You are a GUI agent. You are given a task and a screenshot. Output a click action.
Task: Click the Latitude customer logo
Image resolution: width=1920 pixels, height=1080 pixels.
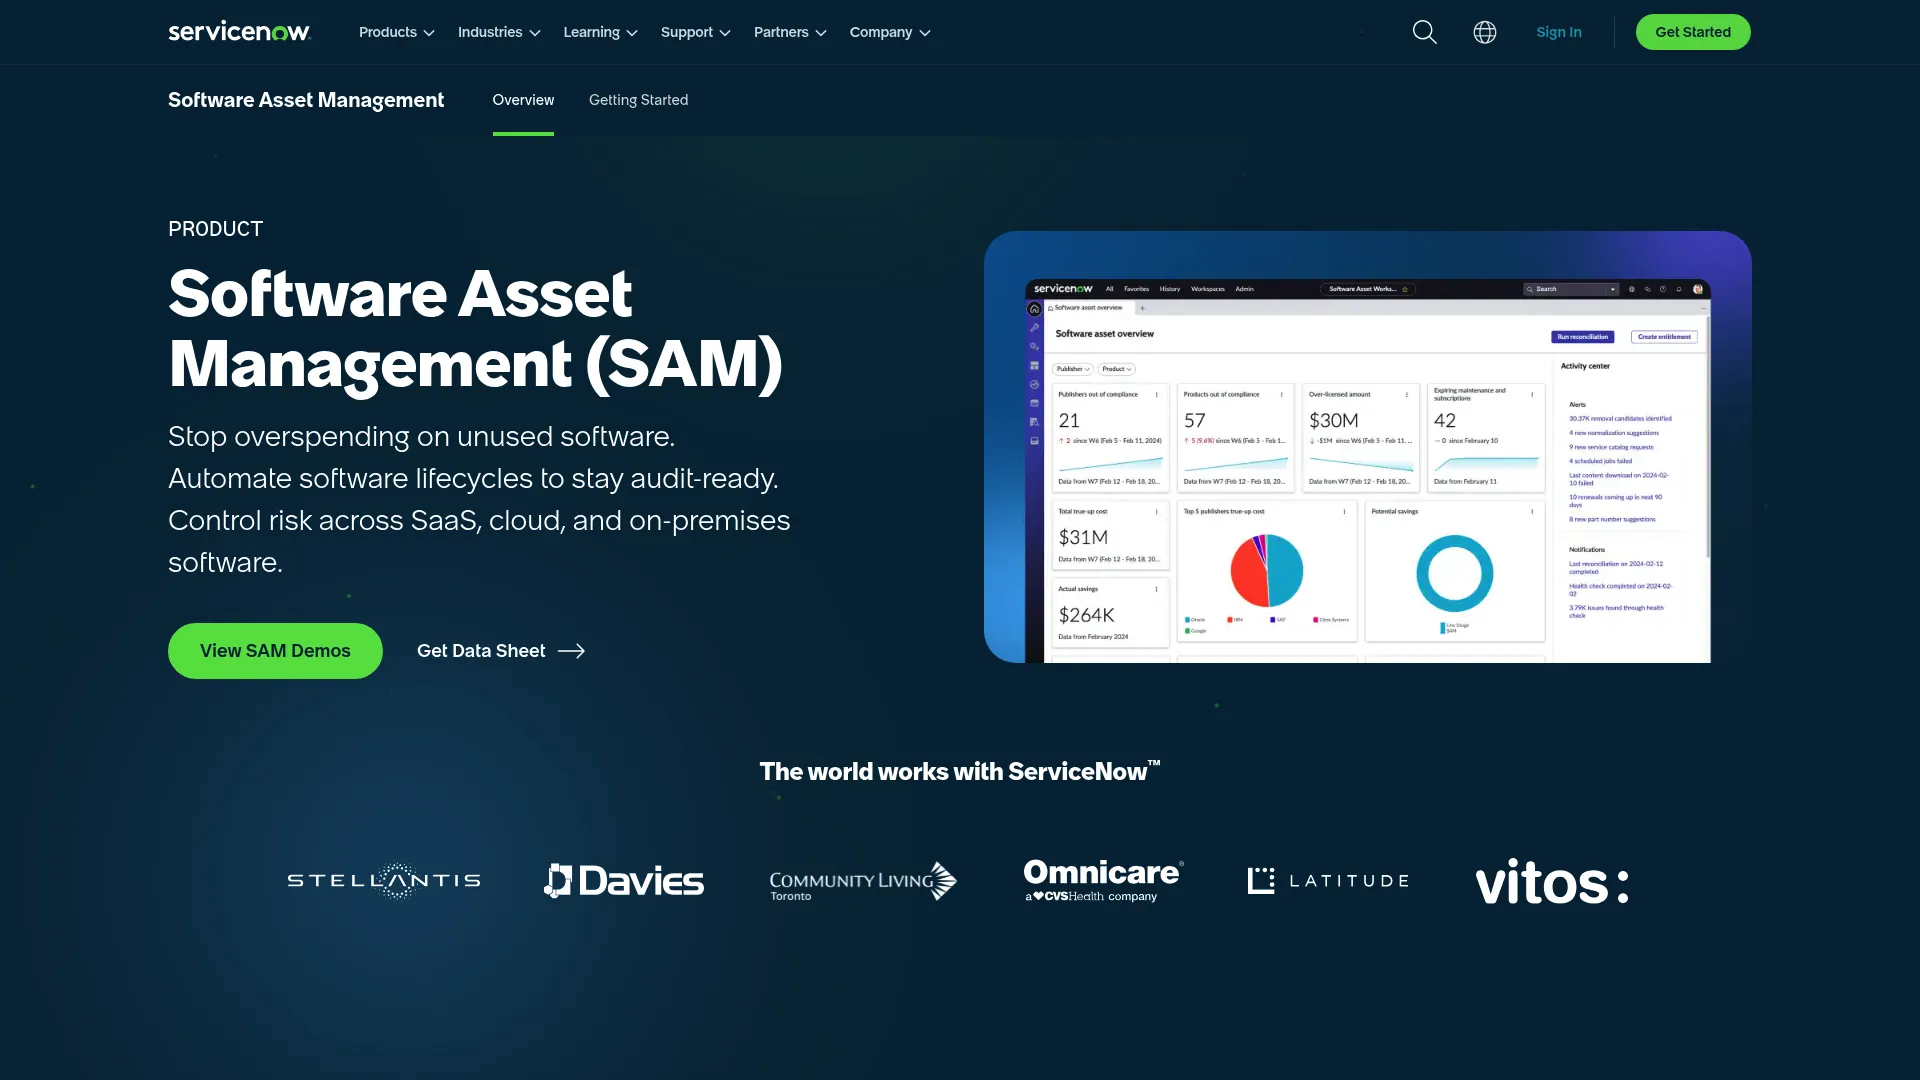[1328, 881]
